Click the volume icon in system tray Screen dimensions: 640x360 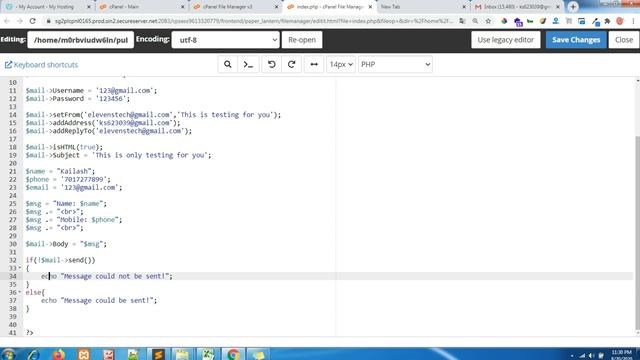click(x=591, y=356)
